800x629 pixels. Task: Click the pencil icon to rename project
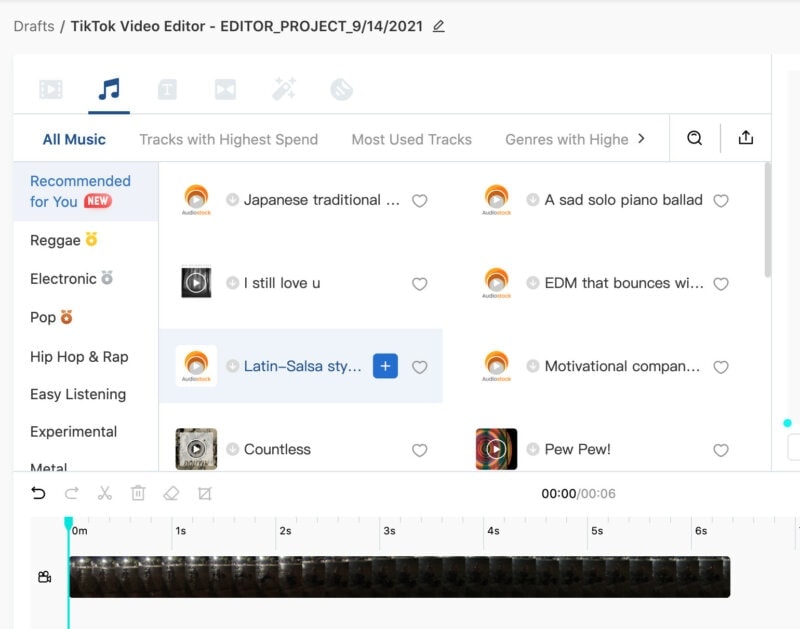(438, 26)
